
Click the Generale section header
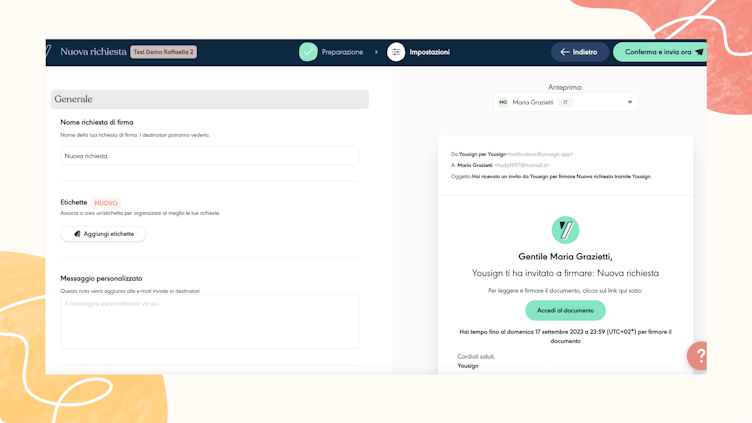tap(210, 99)
